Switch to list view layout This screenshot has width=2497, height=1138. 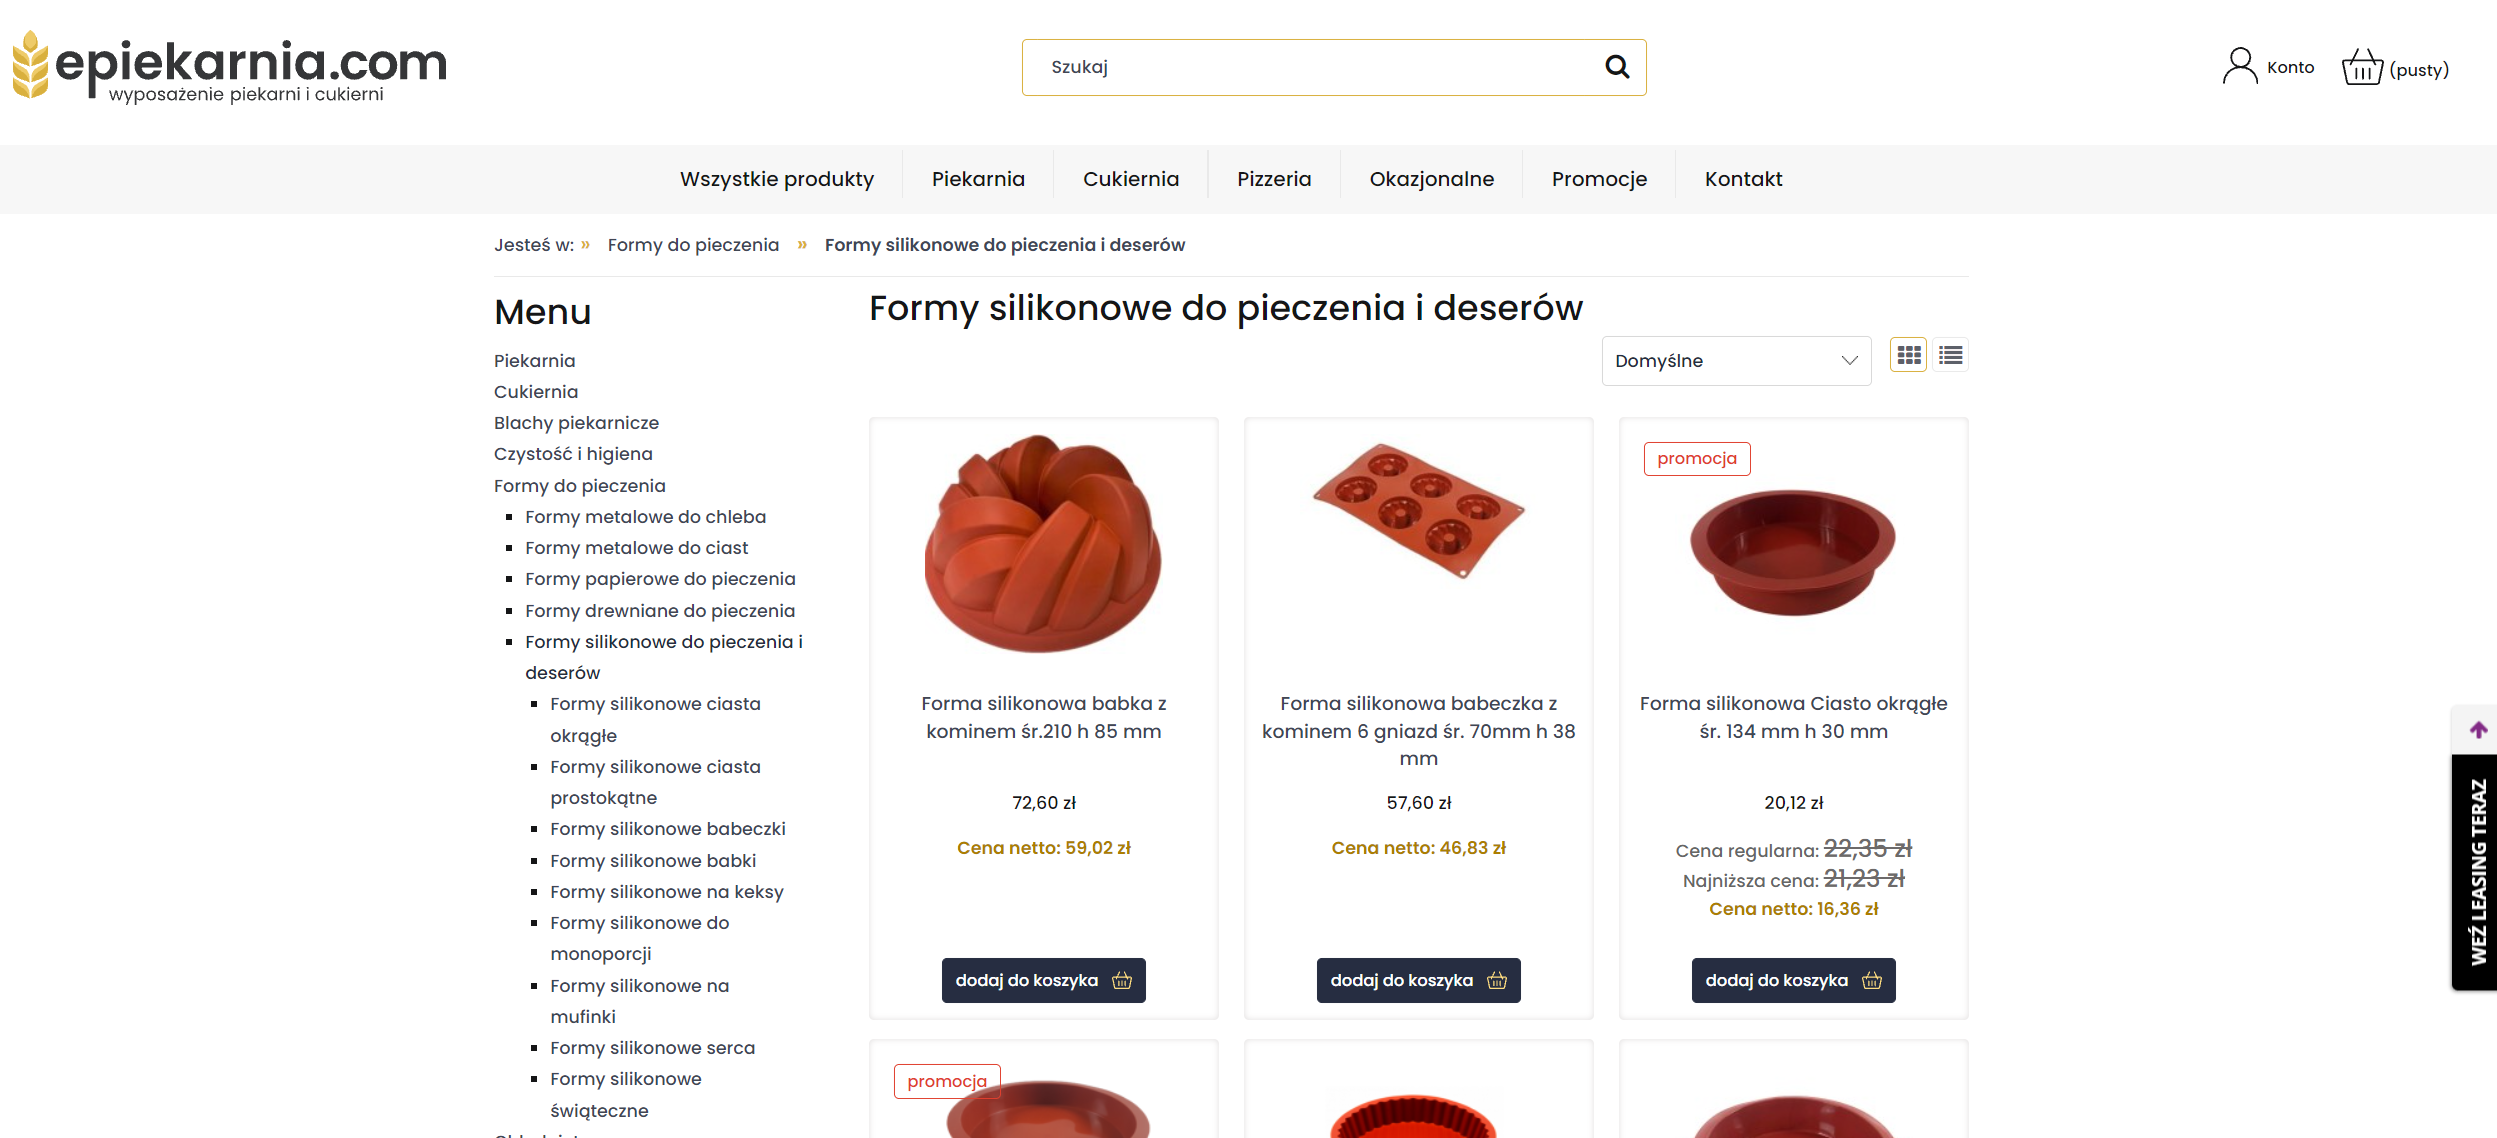[1950, 355]
